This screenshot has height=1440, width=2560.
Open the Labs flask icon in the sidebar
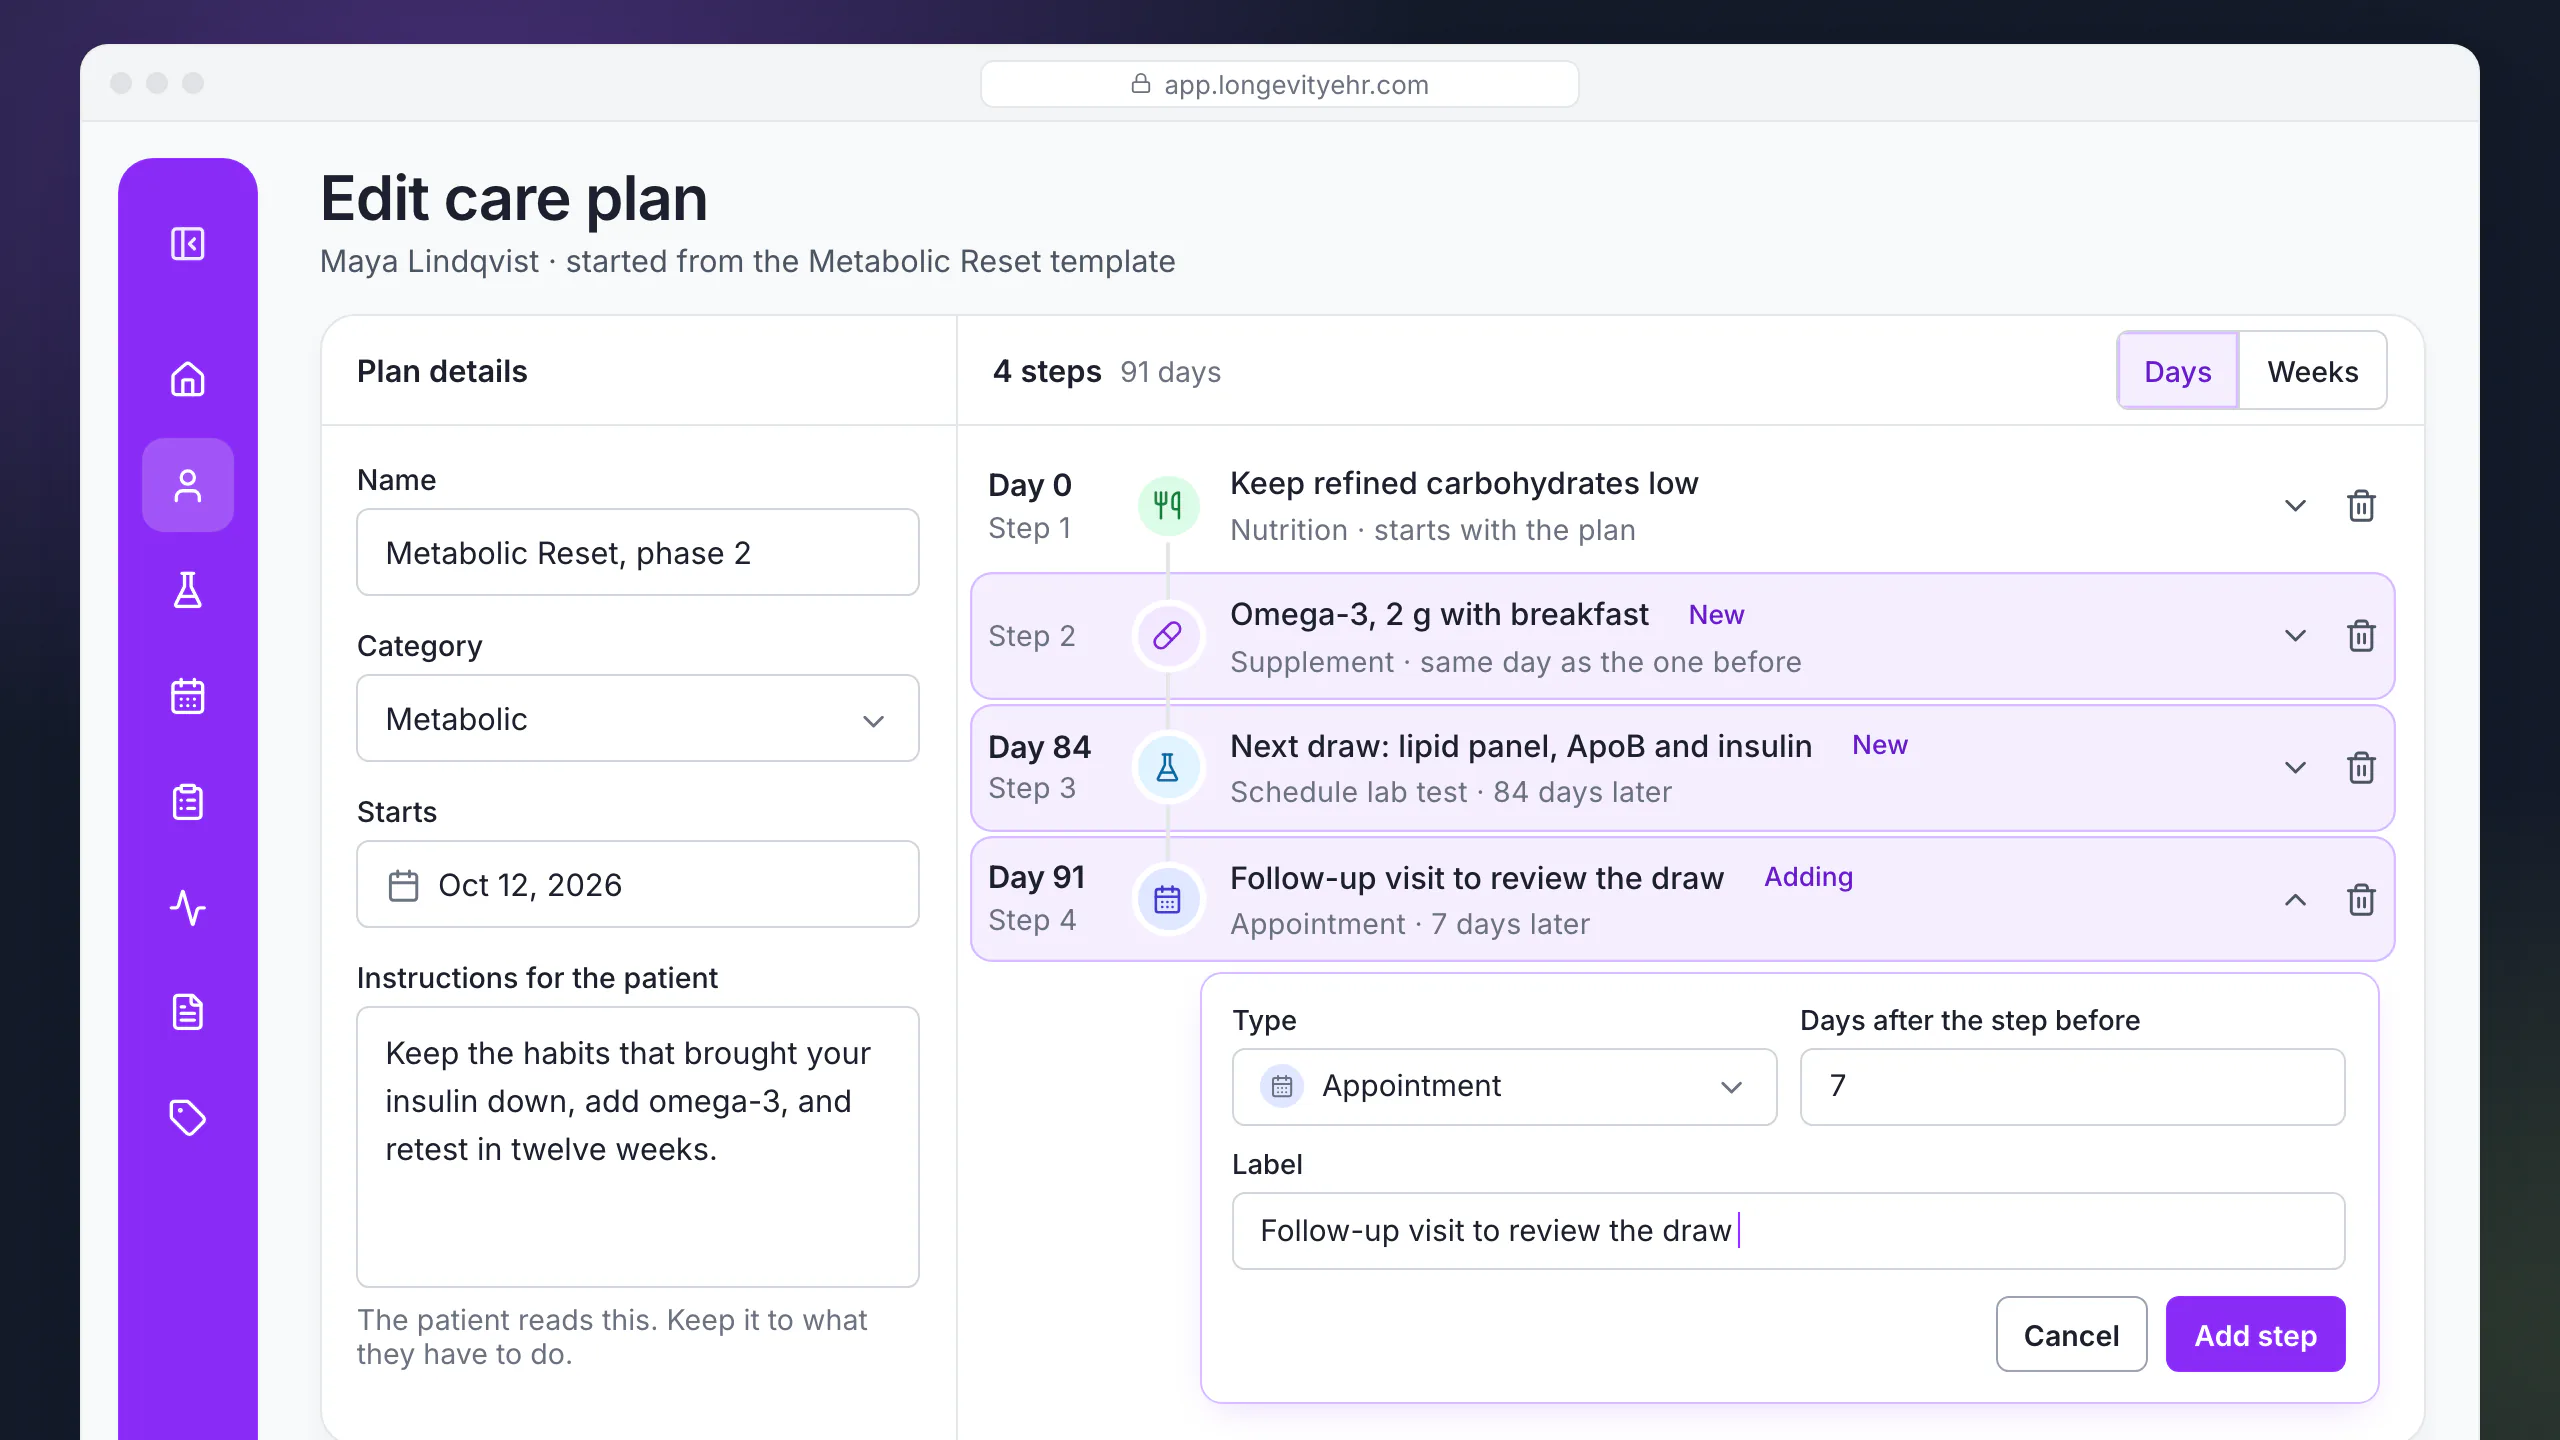pyautogui.click(x=188, y=590)
